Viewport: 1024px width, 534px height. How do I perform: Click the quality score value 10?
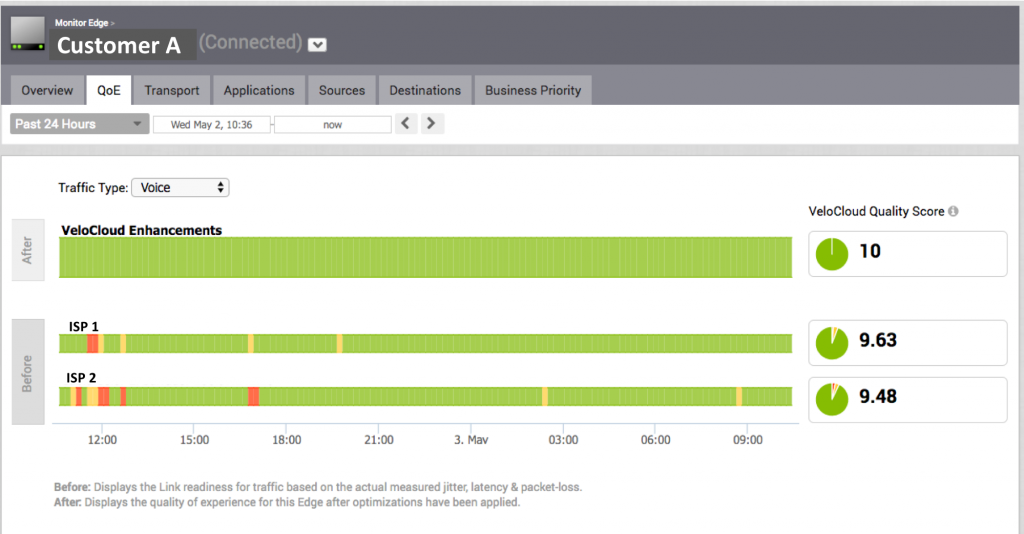point(870,251)
